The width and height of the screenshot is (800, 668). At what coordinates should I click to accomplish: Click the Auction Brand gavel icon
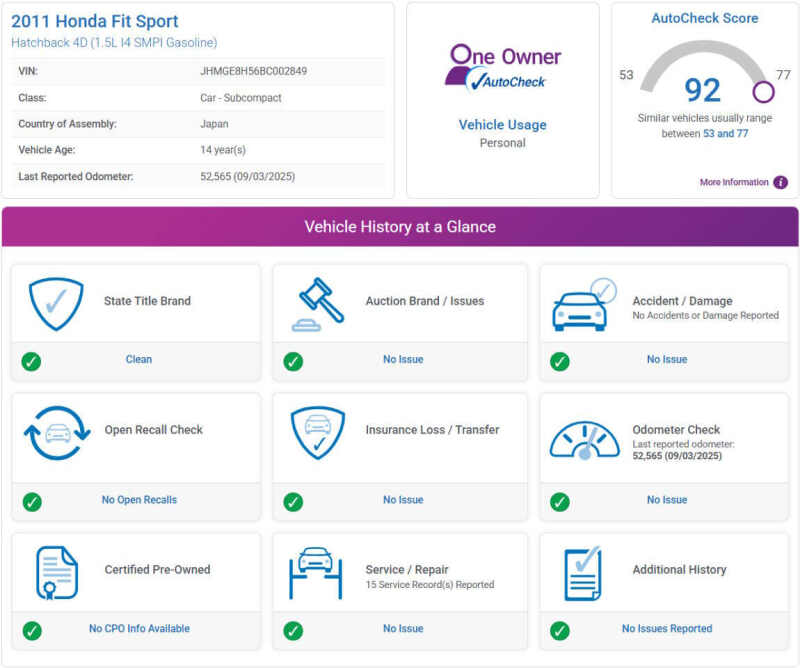pyautogui.click(x=318, y=303)
